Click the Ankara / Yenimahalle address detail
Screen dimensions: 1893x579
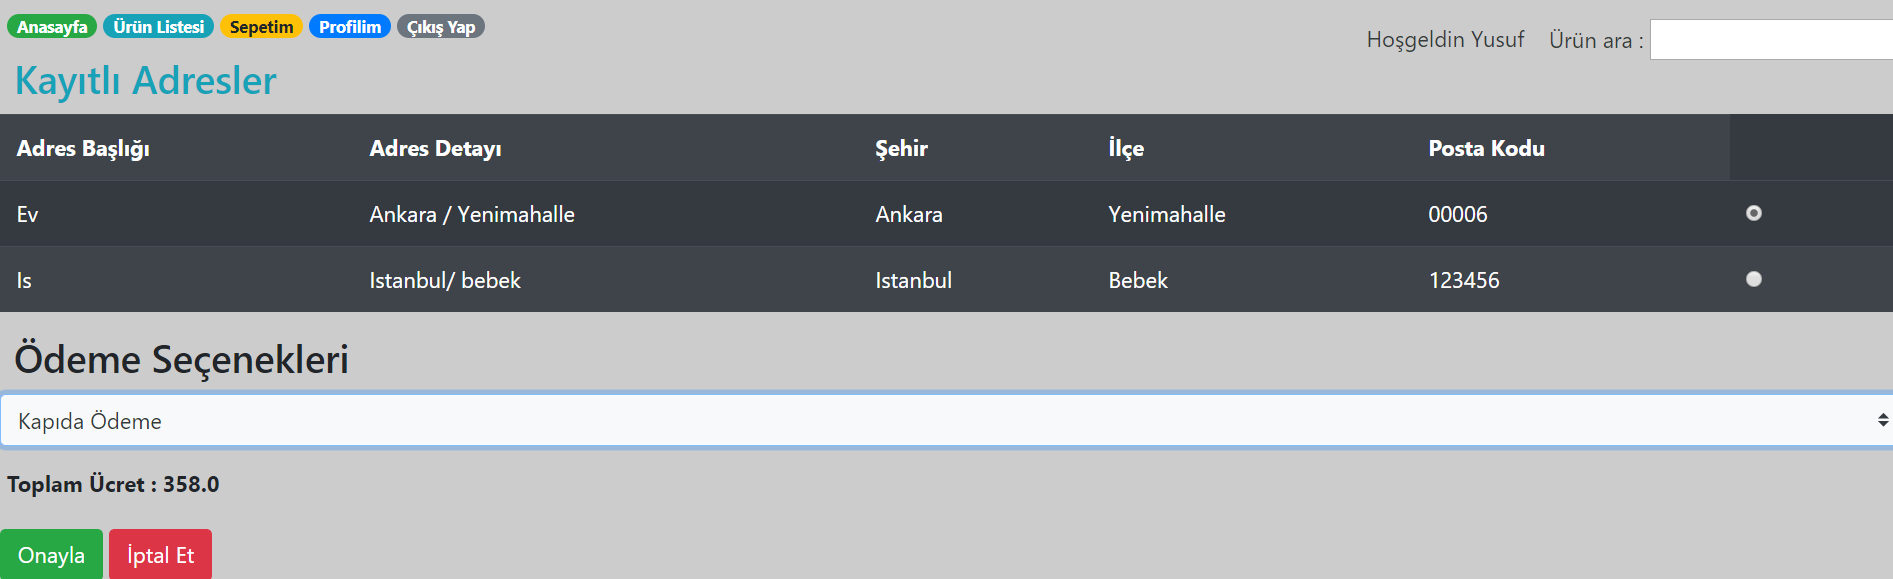[472, 214]
